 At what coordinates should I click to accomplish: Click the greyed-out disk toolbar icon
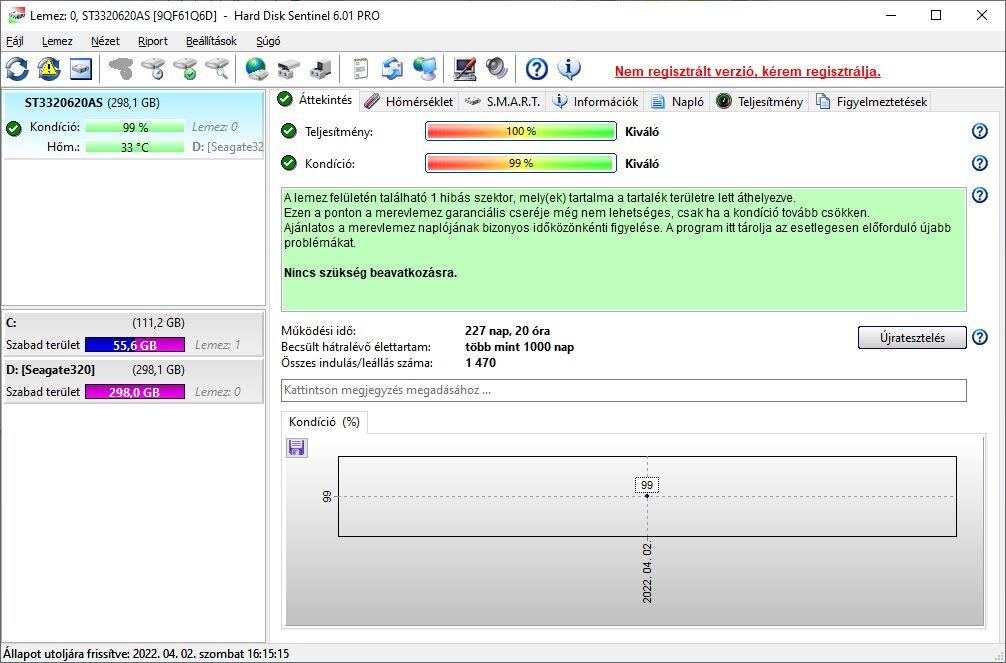pyautogui.click(x=121, y=69)
